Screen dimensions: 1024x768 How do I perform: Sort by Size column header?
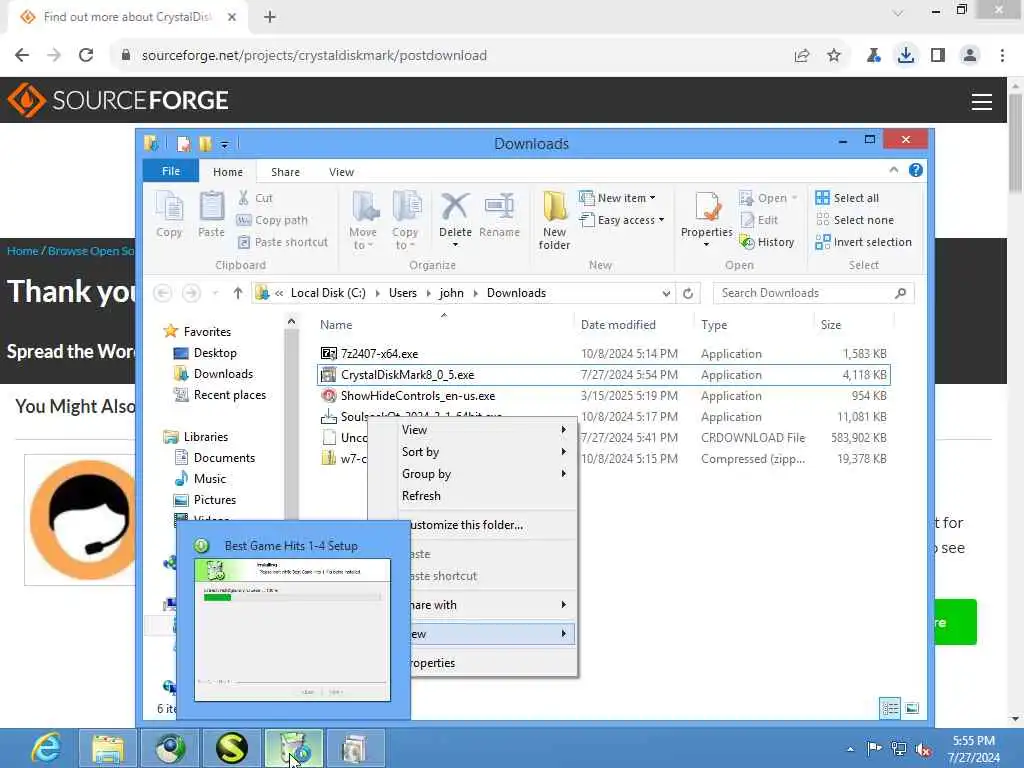coord(831,325)
